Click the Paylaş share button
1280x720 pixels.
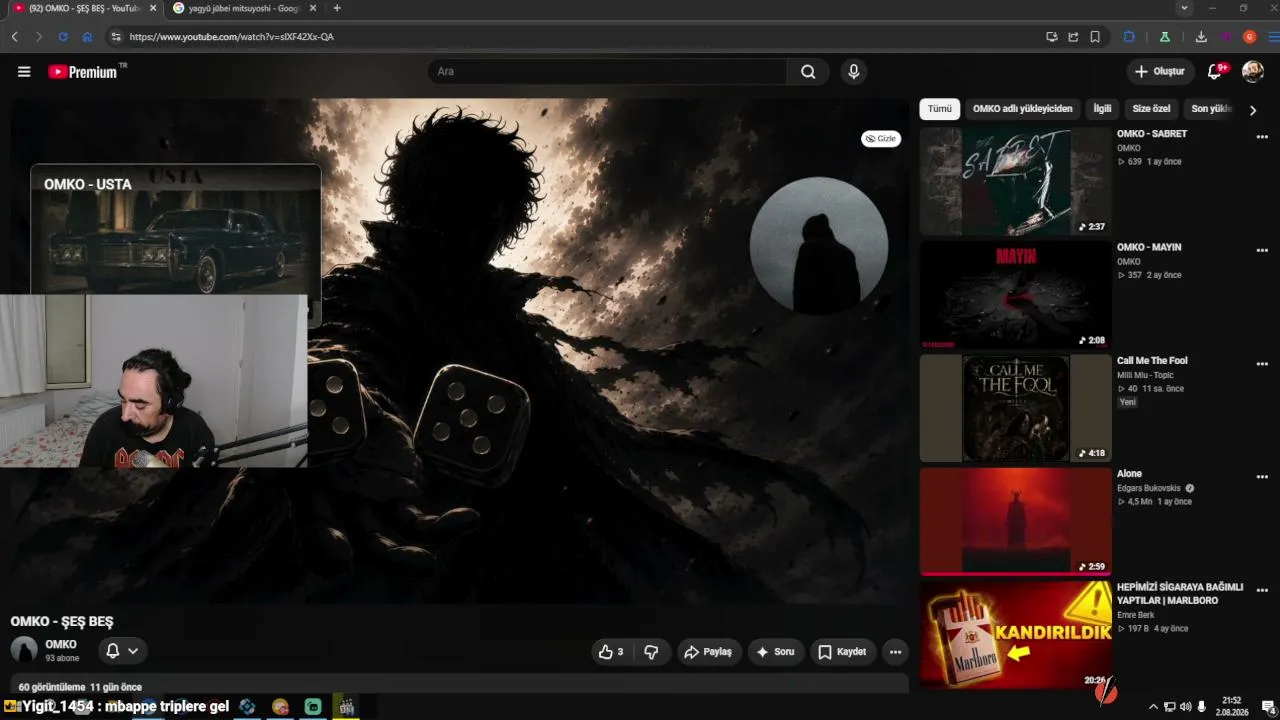tap(710, 652)
